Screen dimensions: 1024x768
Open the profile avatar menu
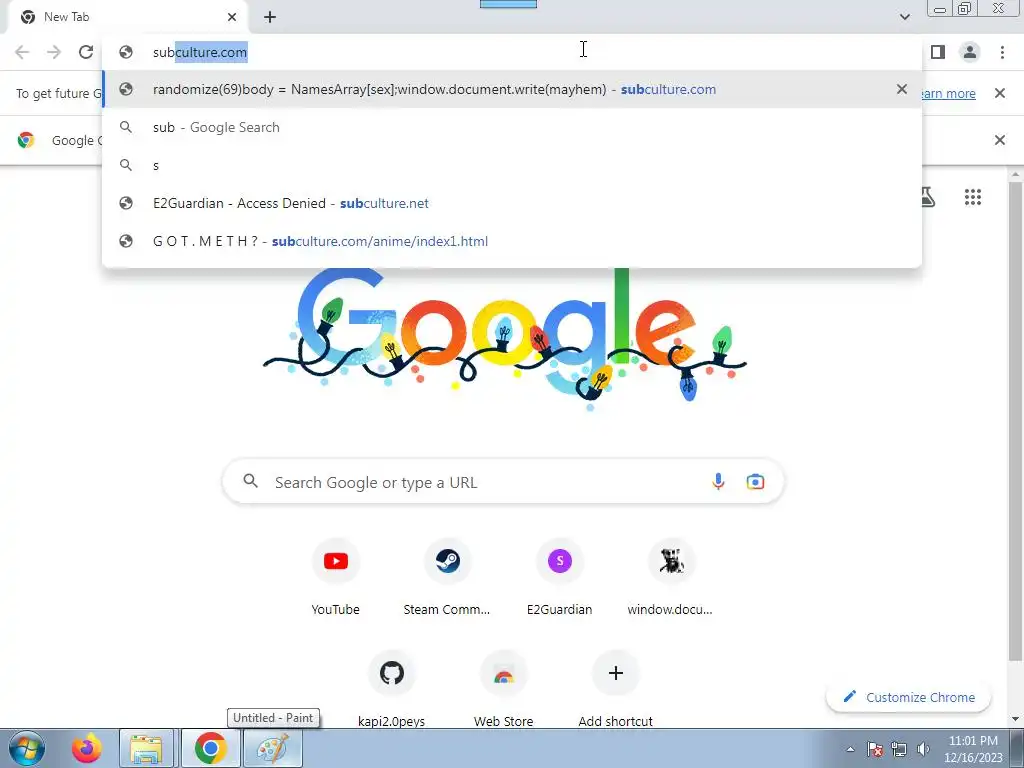pos(970,52)
